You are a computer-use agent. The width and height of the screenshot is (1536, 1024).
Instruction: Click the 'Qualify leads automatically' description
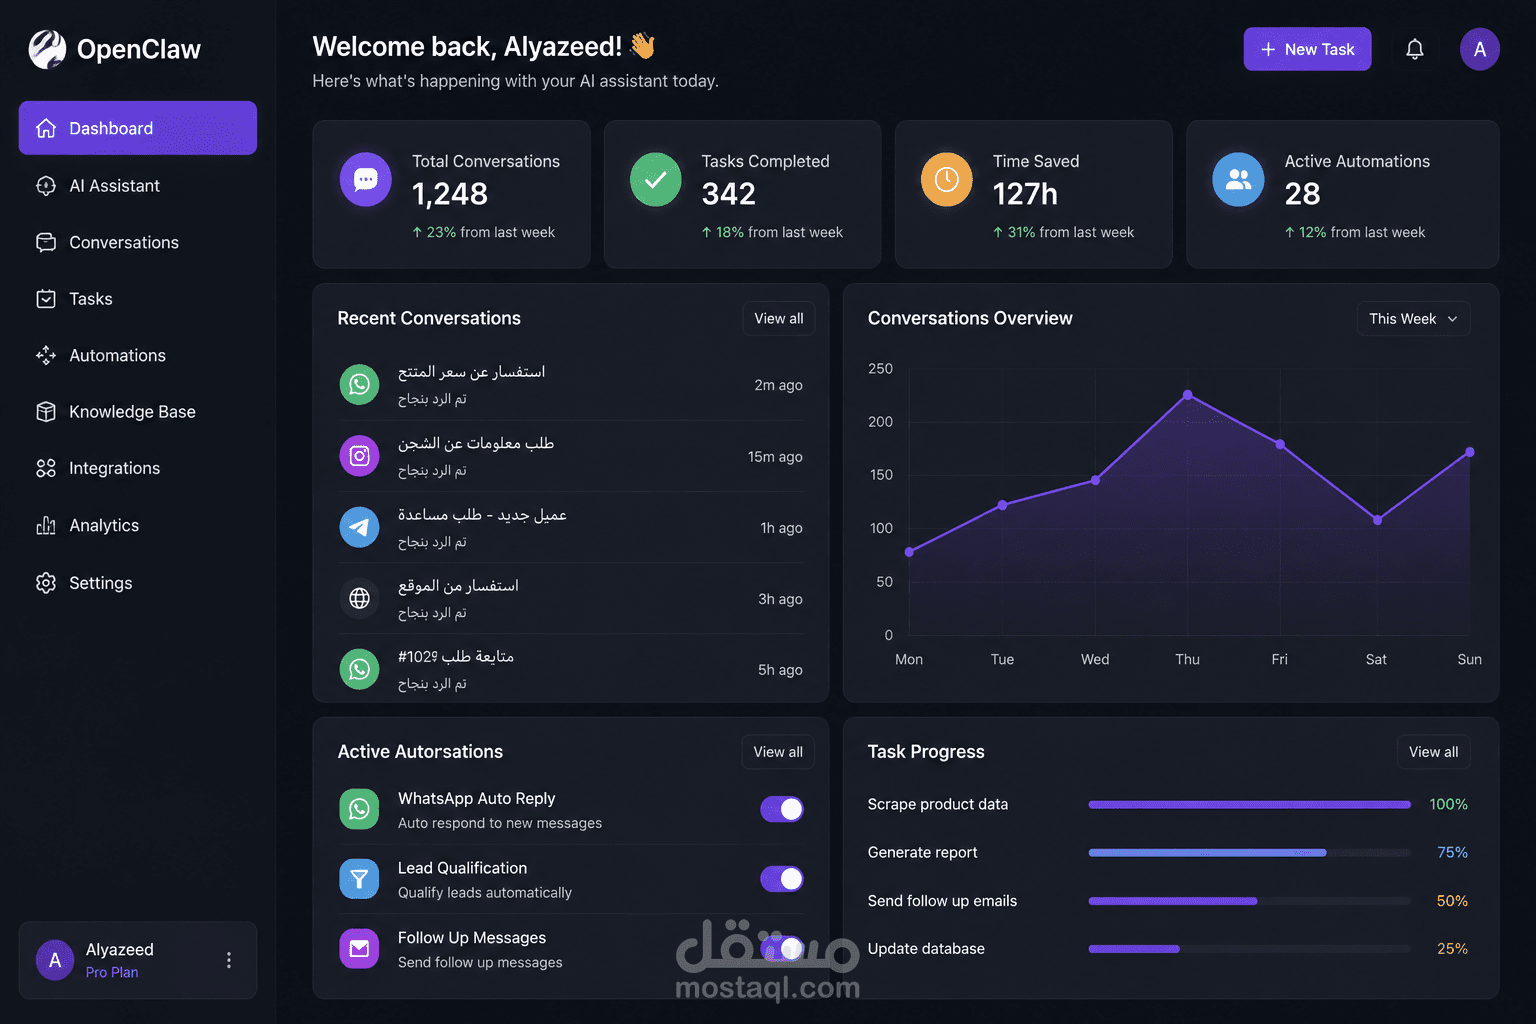pos(485,893)
